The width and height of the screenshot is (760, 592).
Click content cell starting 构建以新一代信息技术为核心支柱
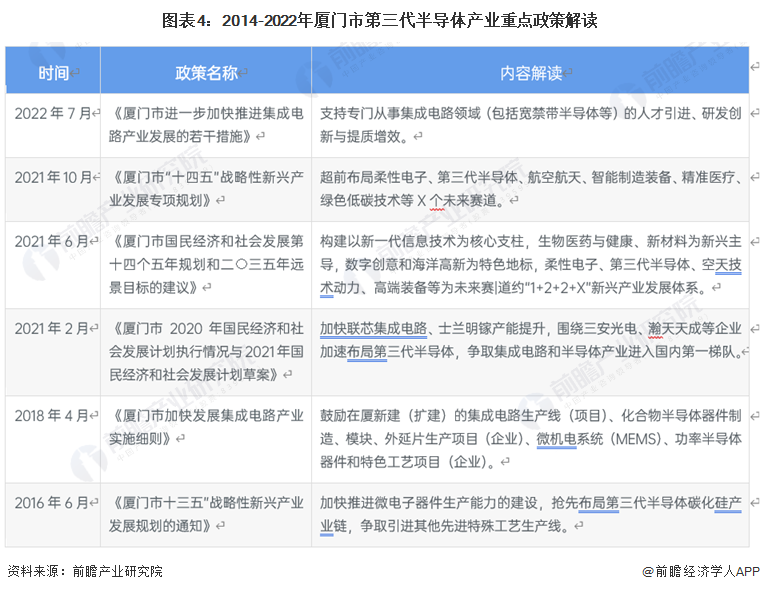point(531,265)
